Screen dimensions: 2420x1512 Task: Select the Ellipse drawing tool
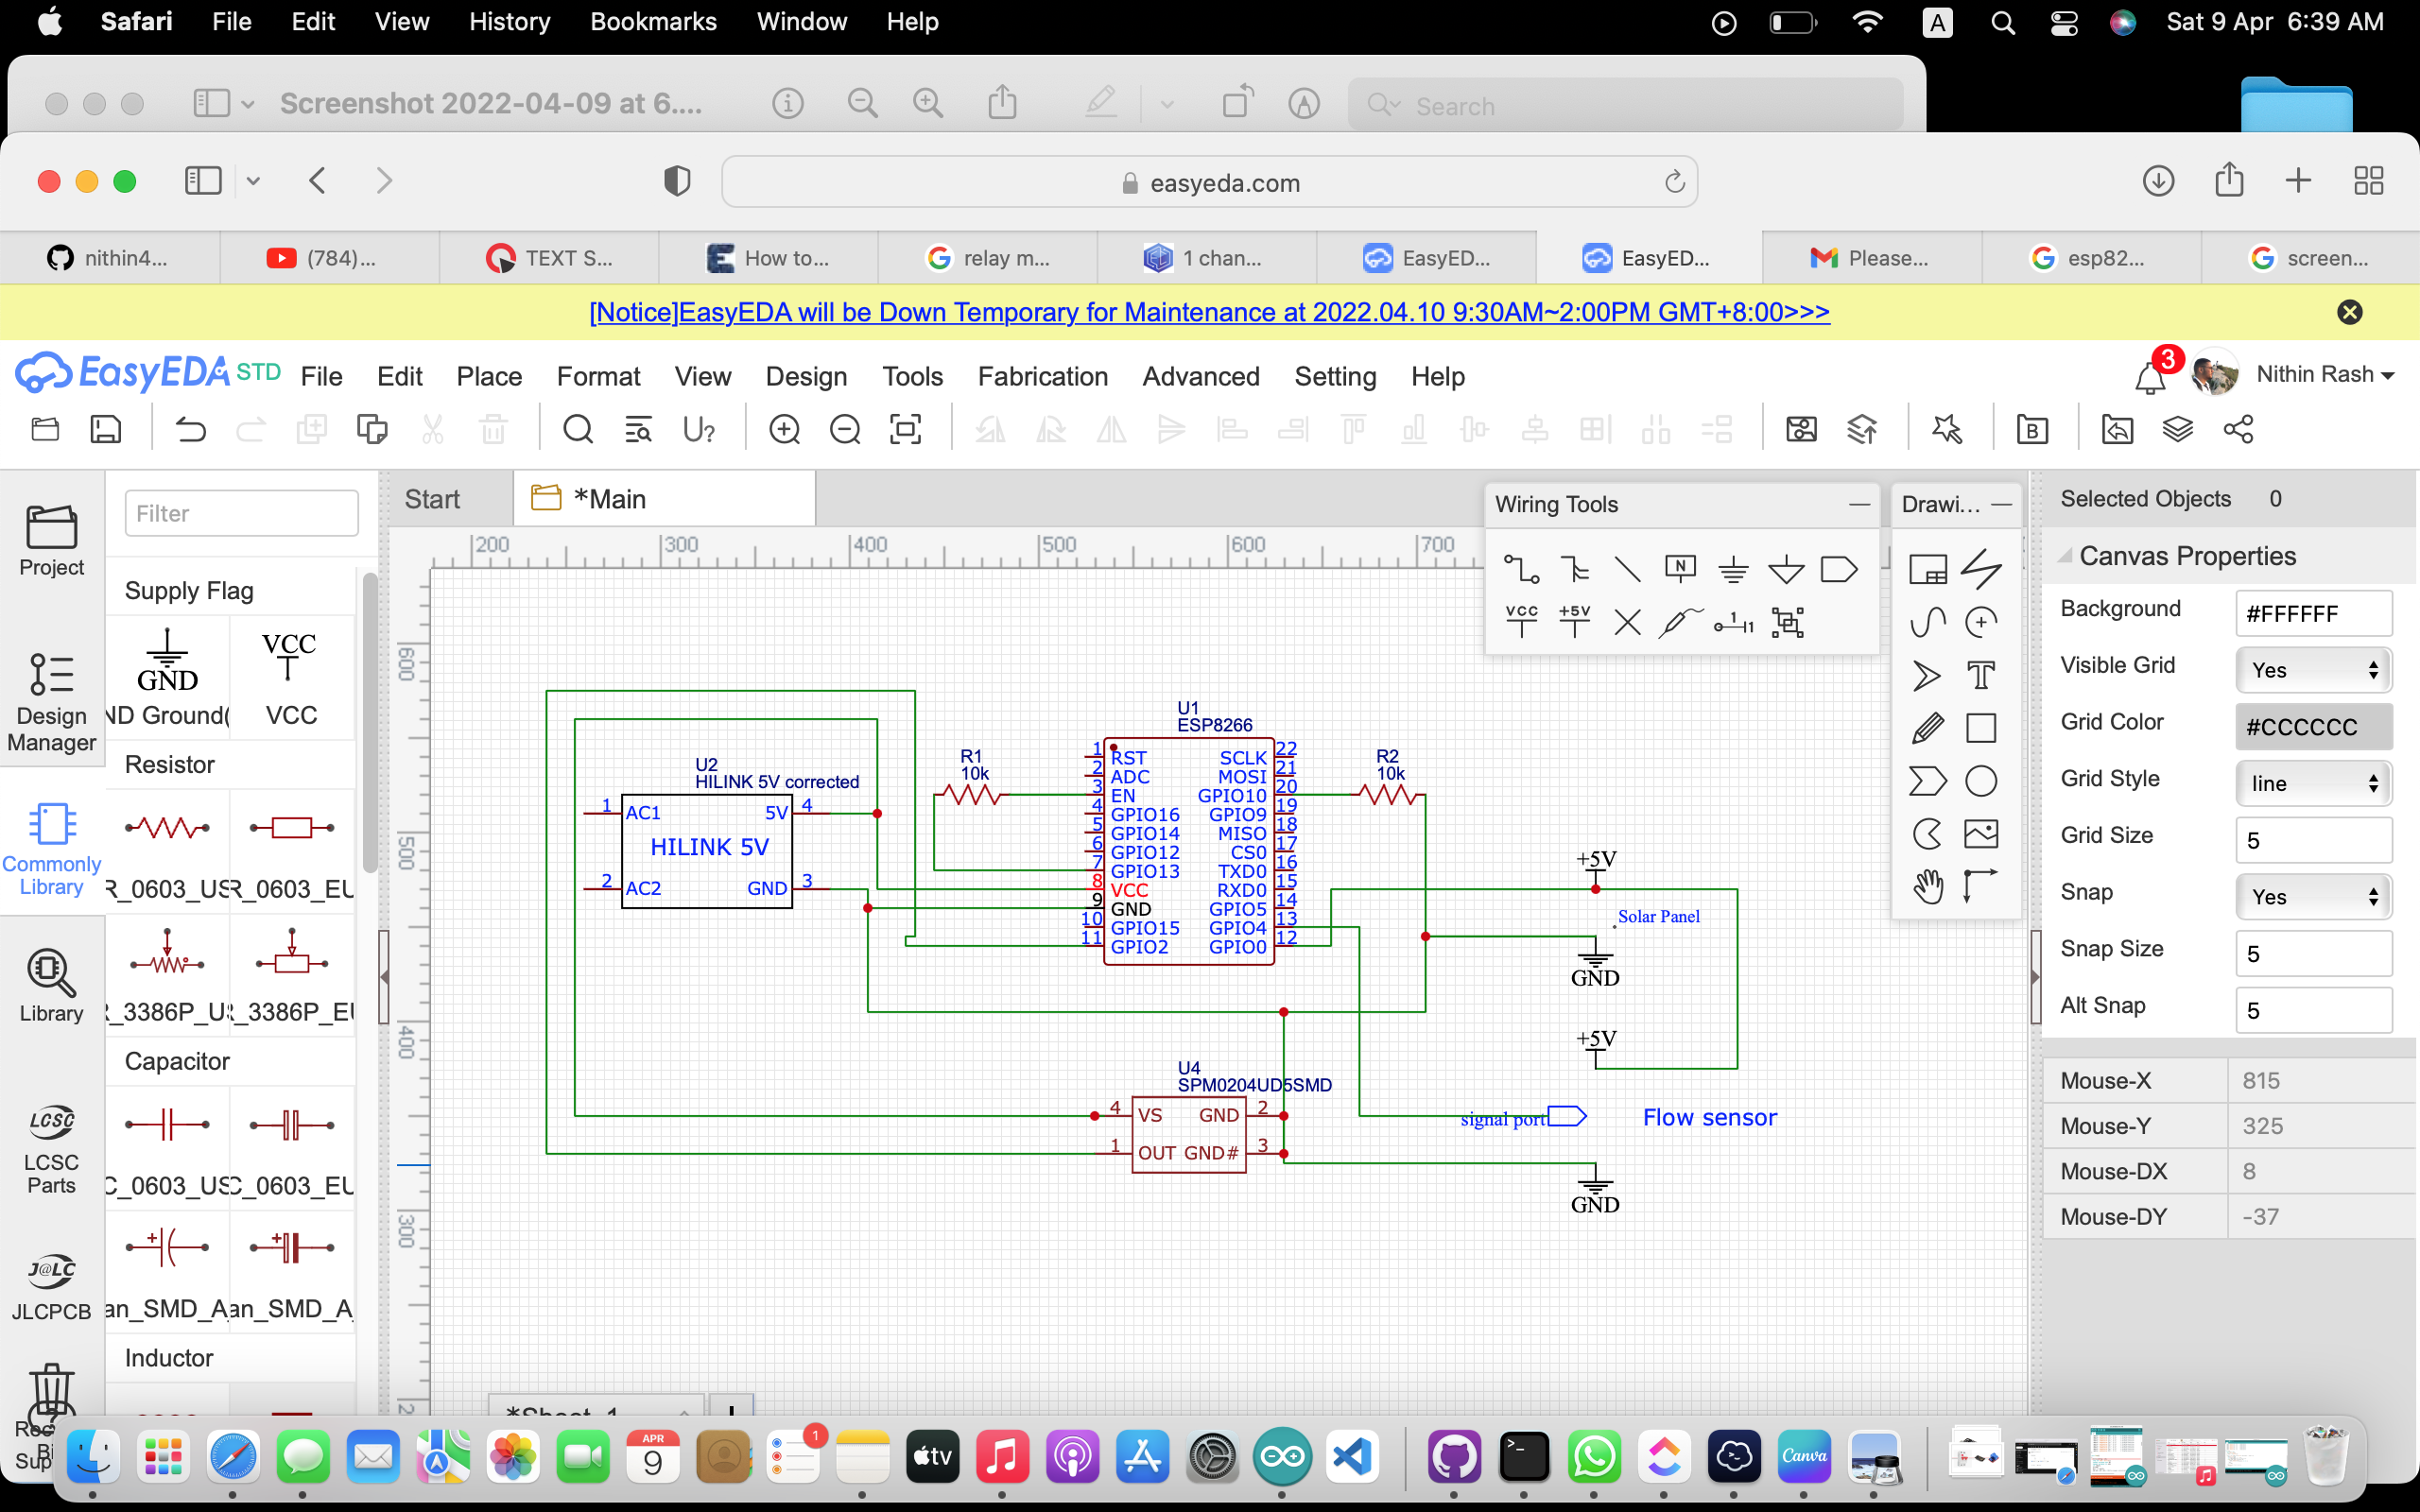(1981, 781)
